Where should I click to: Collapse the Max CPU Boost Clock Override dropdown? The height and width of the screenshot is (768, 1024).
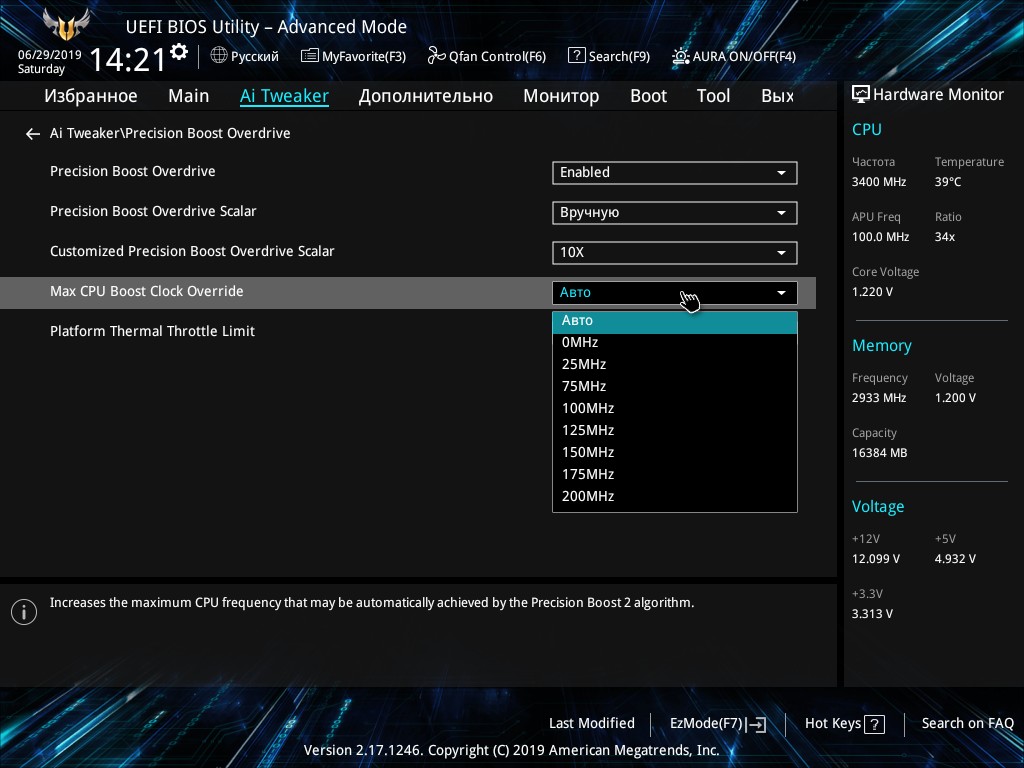tap(675, 293)
